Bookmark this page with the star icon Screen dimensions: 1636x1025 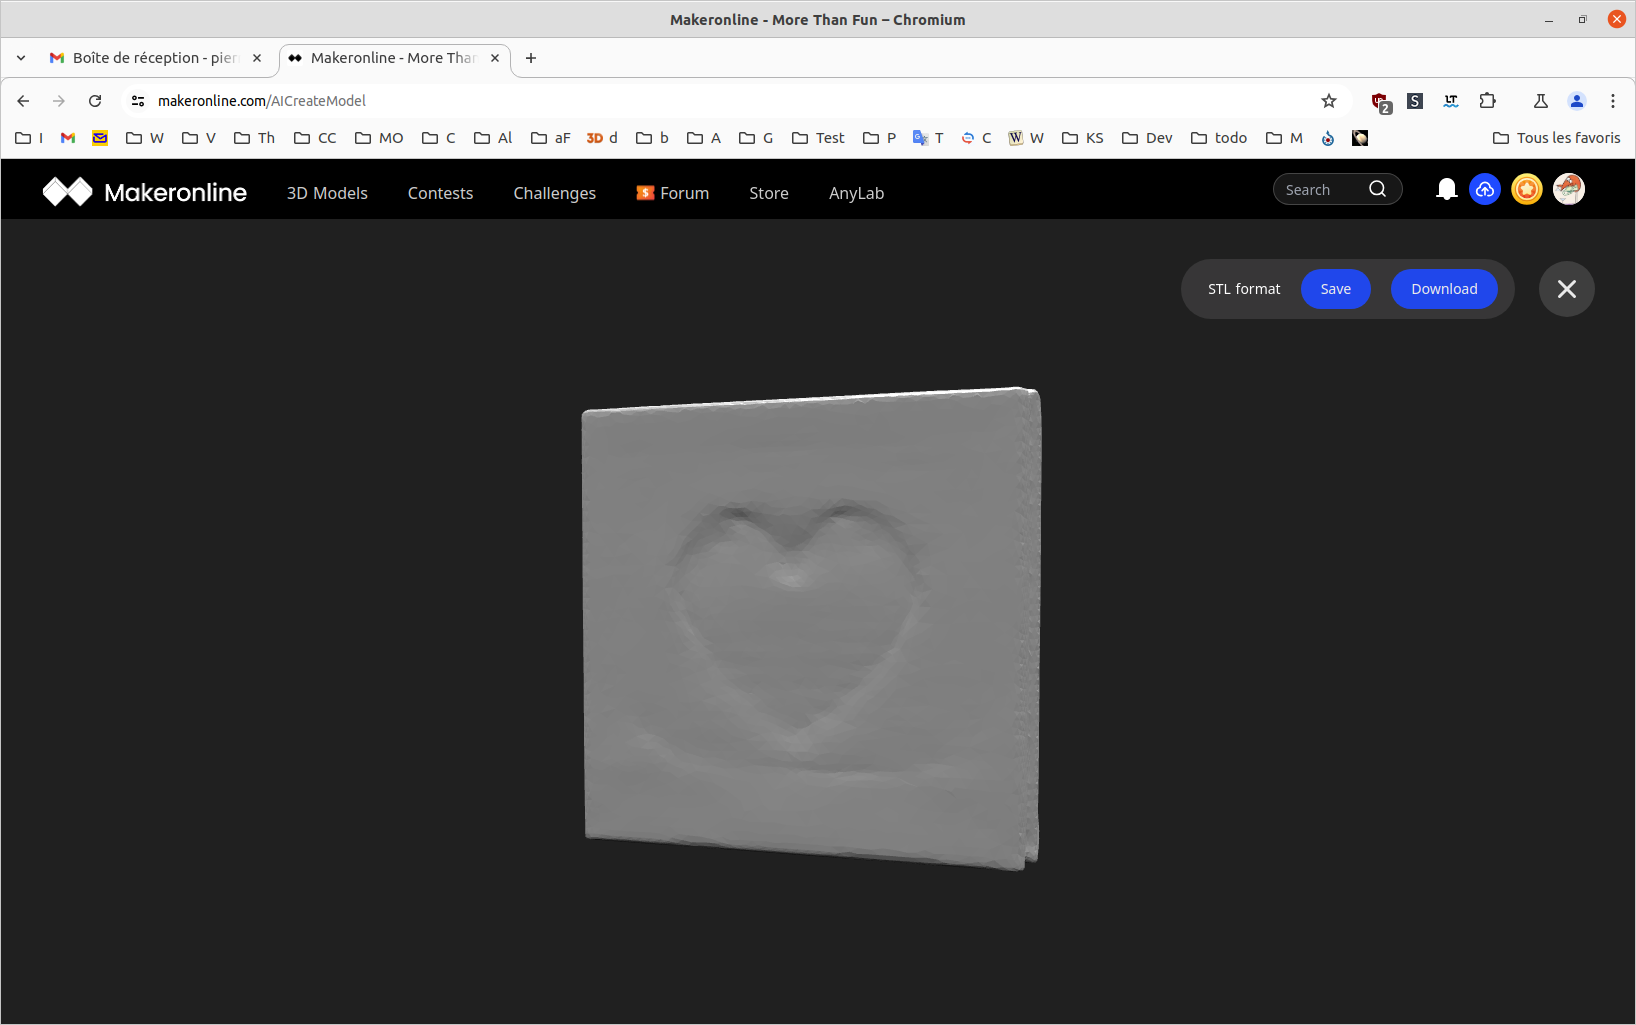[1328, 101]
